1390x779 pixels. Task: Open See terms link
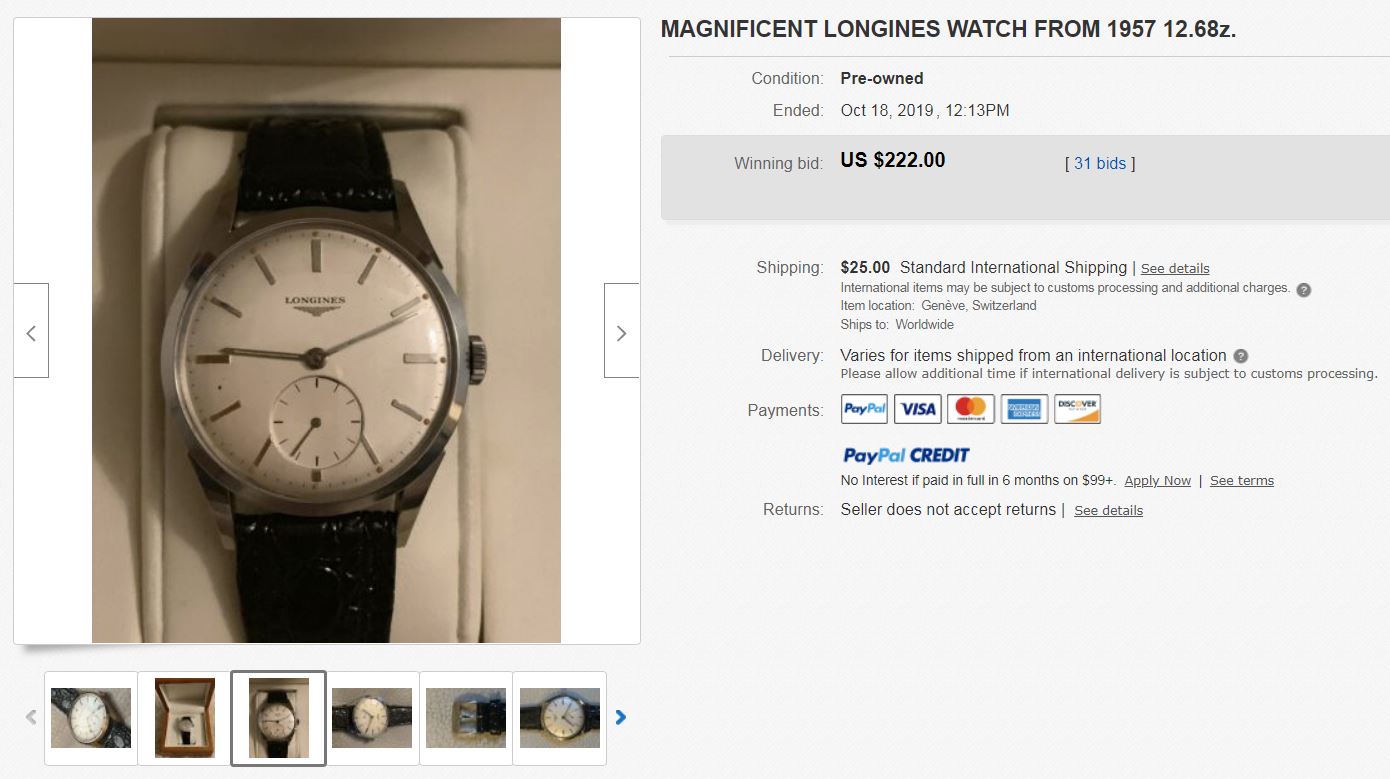coord(1242,480)
